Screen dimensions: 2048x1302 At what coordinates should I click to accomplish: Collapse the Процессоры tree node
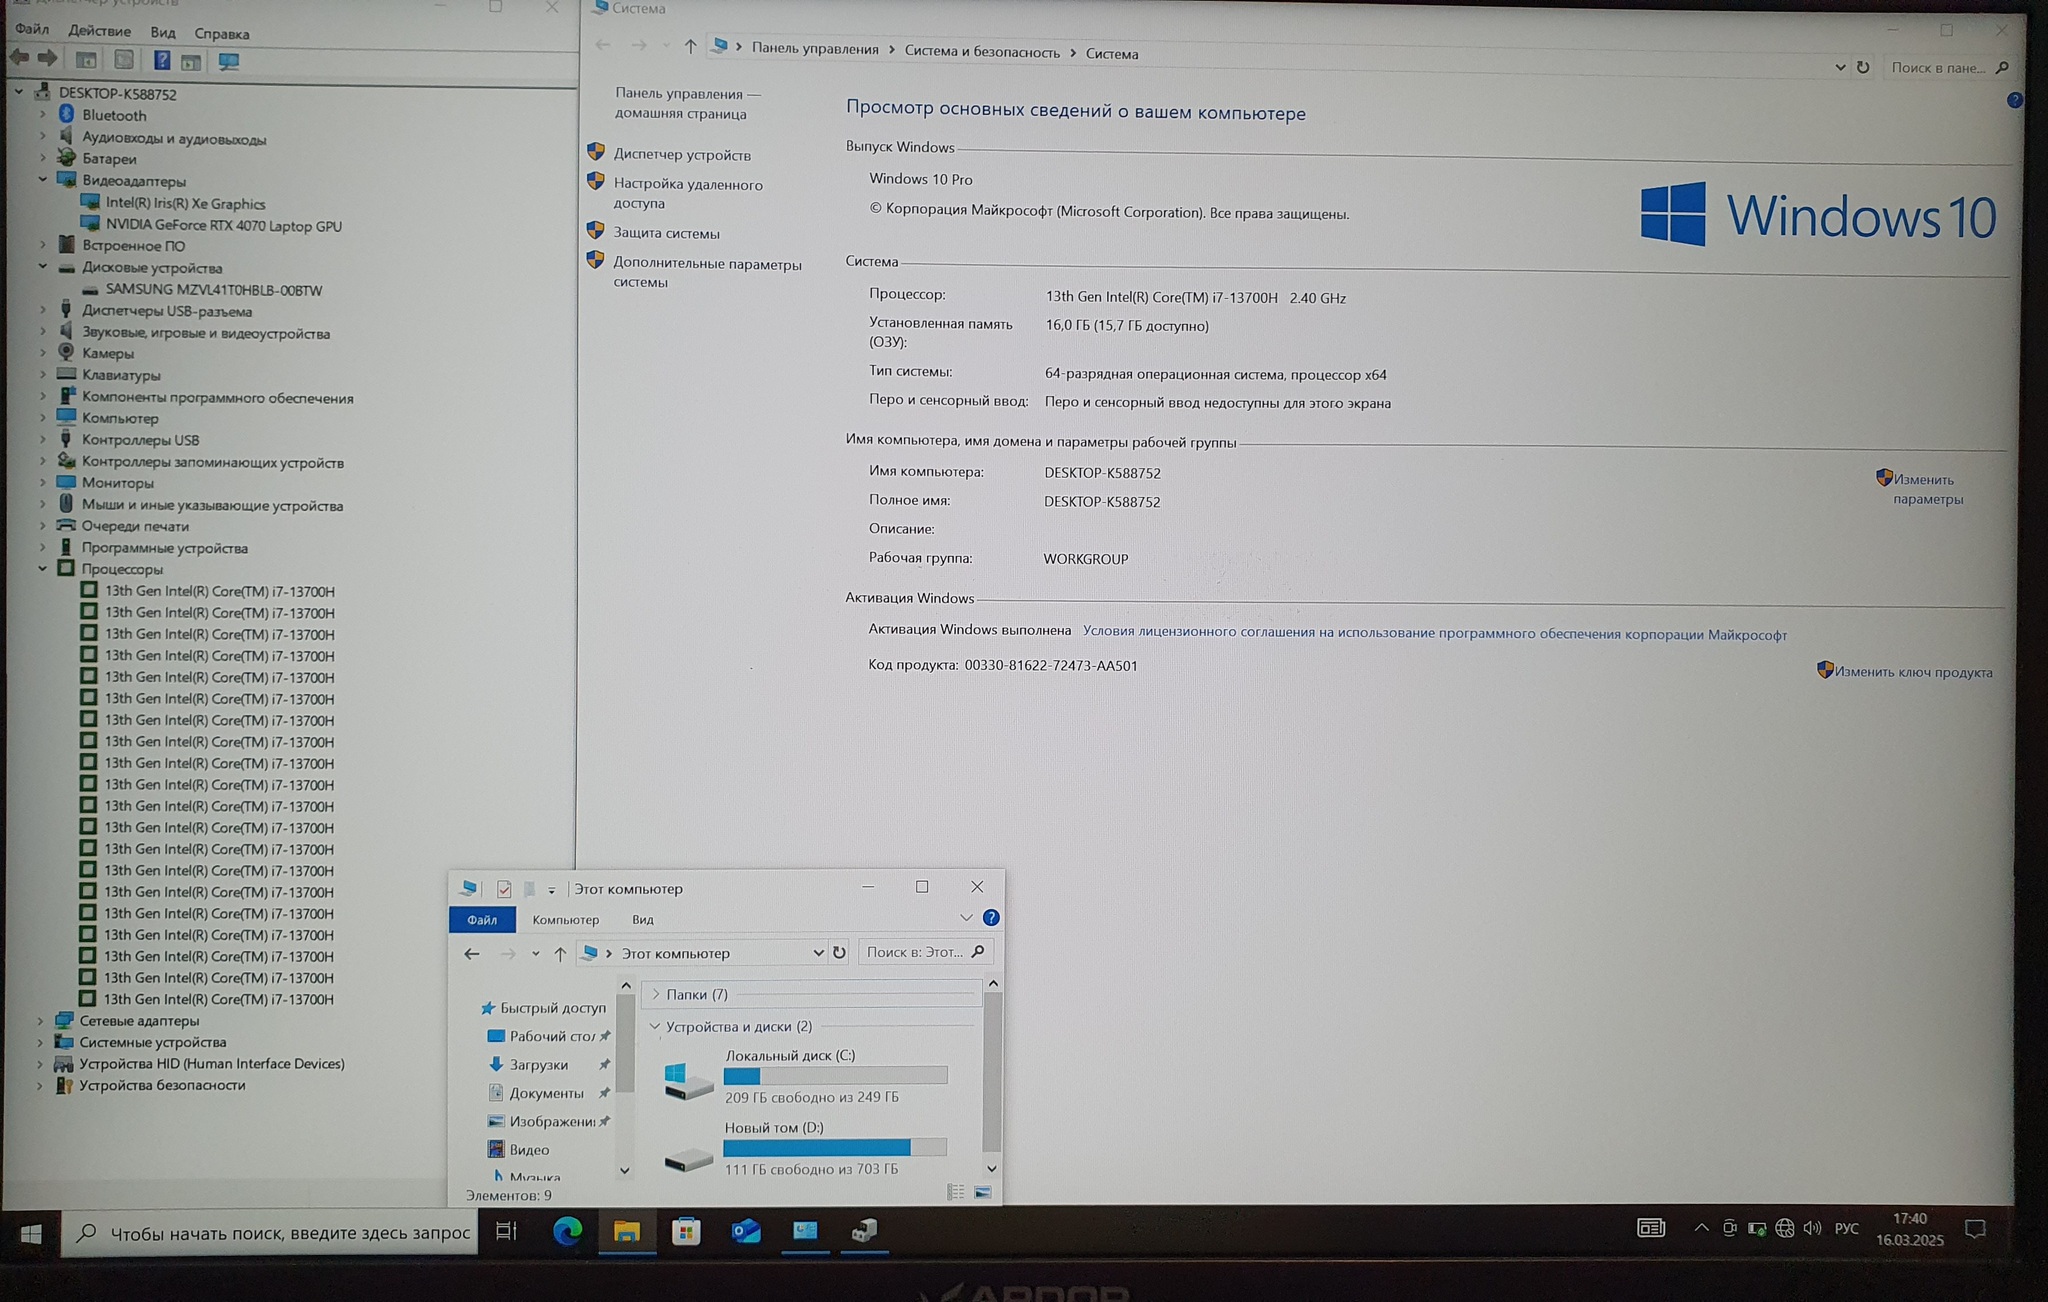click(43, 569)
